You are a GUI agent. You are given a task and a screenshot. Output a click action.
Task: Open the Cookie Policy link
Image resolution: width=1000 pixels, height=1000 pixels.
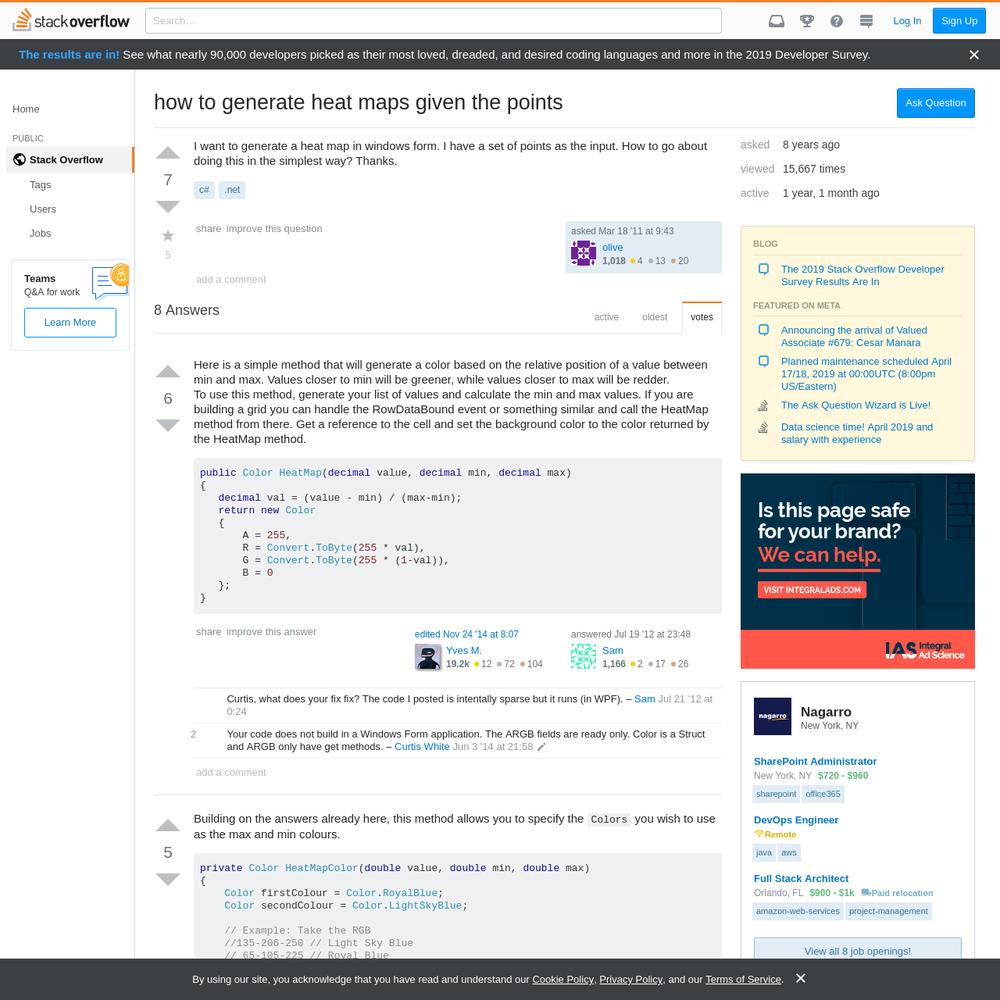pos(562,980)
